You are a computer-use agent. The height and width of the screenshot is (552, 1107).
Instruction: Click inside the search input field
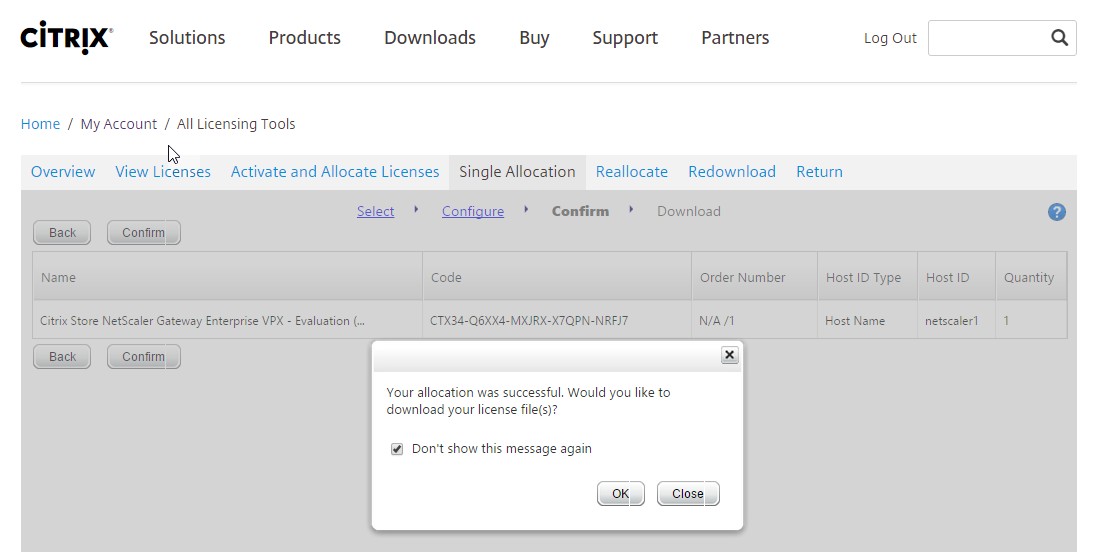985,38
